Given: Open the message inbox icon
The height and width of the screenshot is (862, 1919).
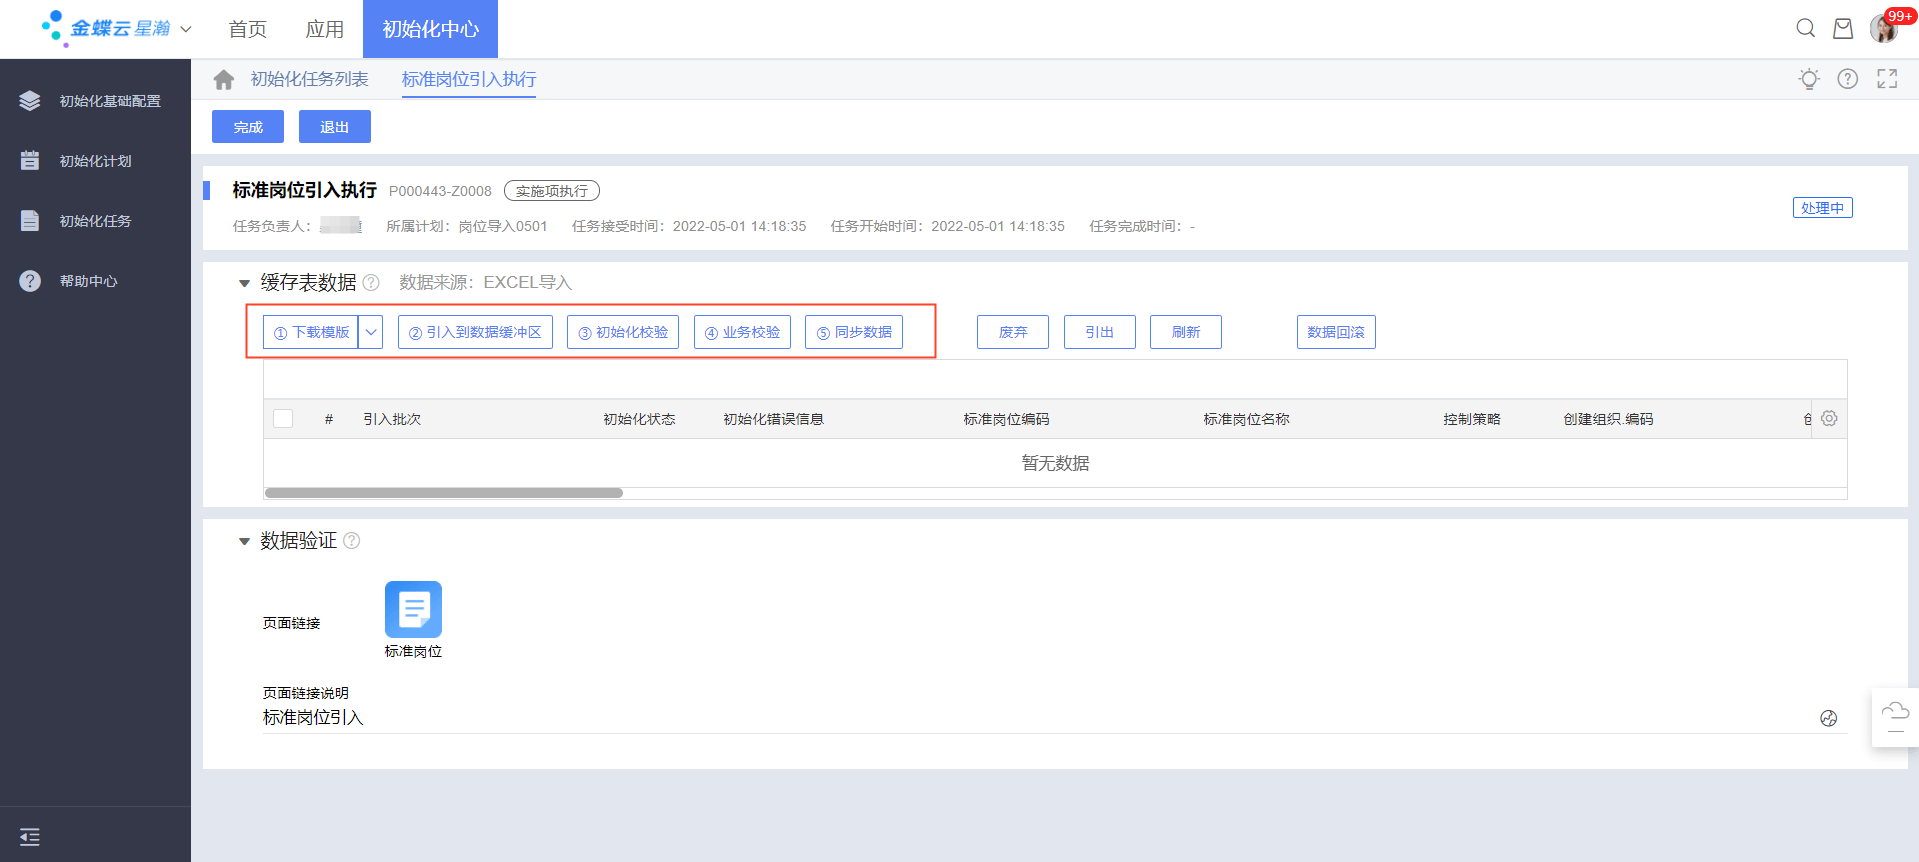Looking at the screenshot, I should 1842,28.
